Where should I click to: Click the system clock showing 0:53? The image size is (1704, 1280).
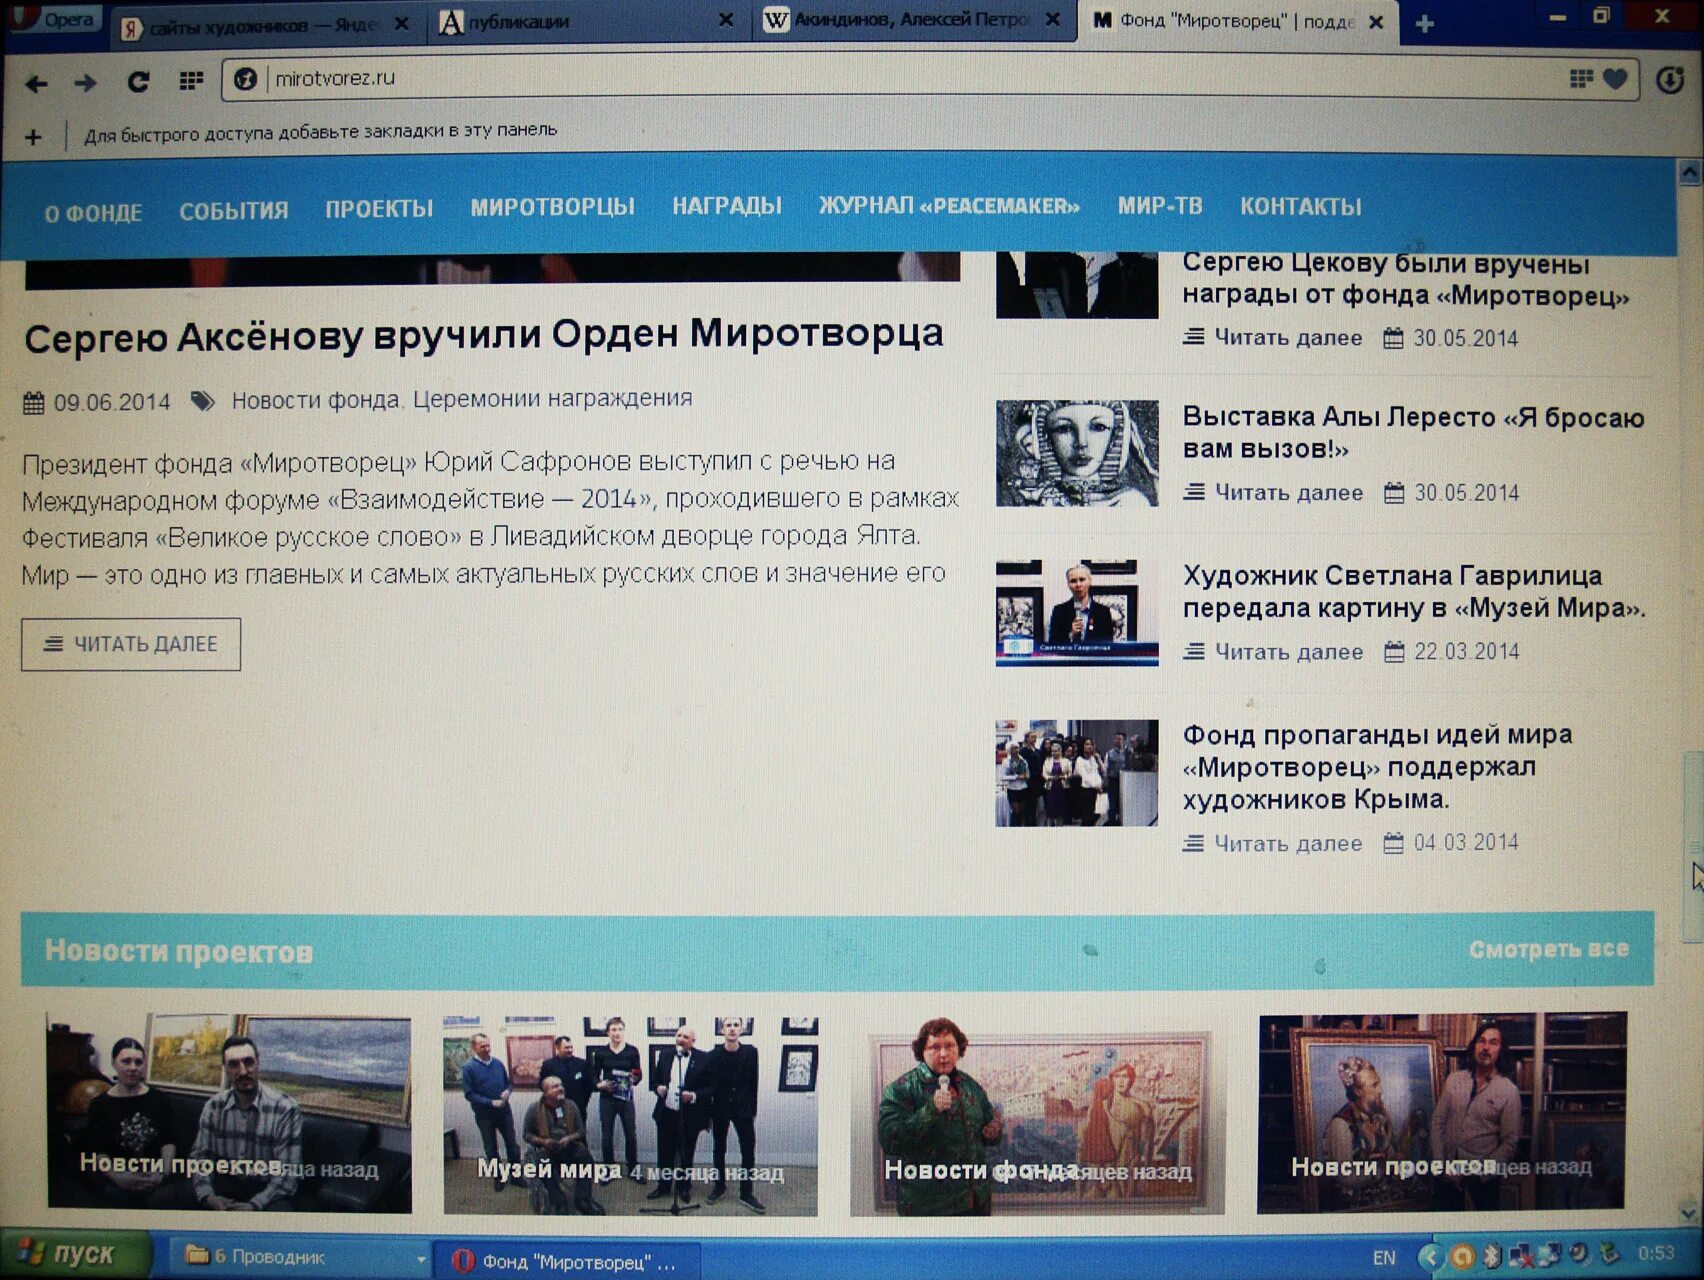coord(1656,1253)
